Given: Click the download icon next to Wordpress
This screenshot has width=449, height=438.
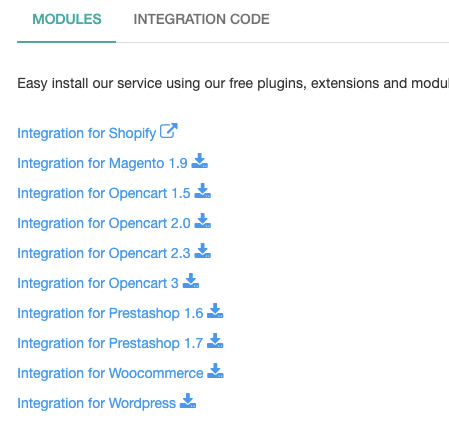Looking at the screenshot, I should click(188, 401).
